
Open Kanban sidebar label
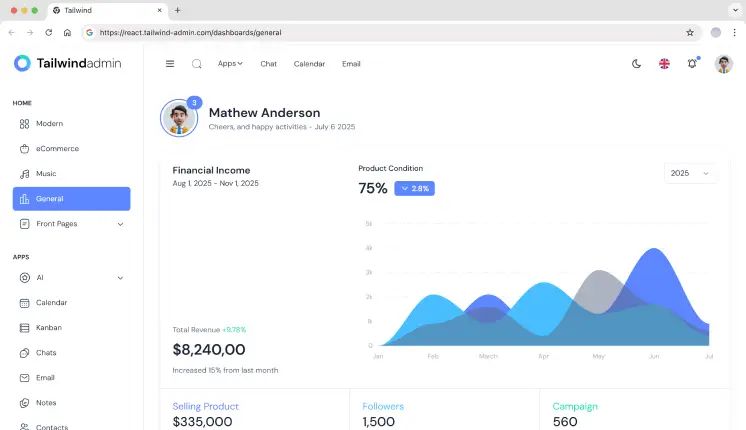point(49,328)
